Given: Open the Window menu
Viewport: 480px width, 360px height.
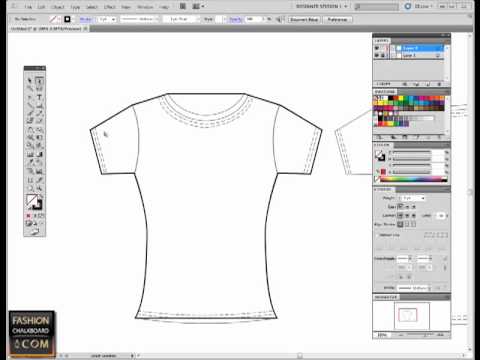Looking at the screenshot, I should pyautogui.click(x=145, y=7).
